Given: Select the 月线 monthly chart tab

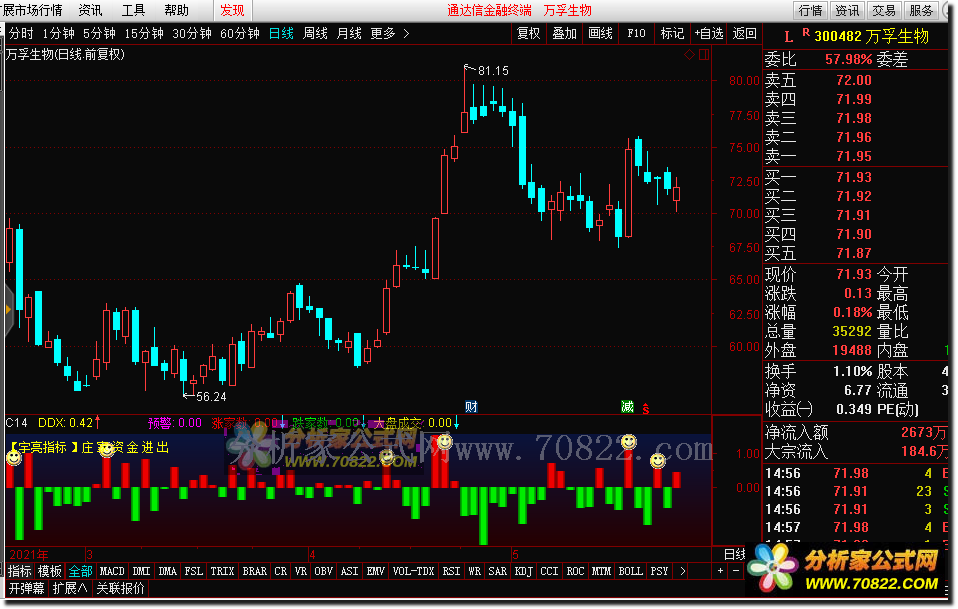Looking at the screenshot, I should click(349, 34).
